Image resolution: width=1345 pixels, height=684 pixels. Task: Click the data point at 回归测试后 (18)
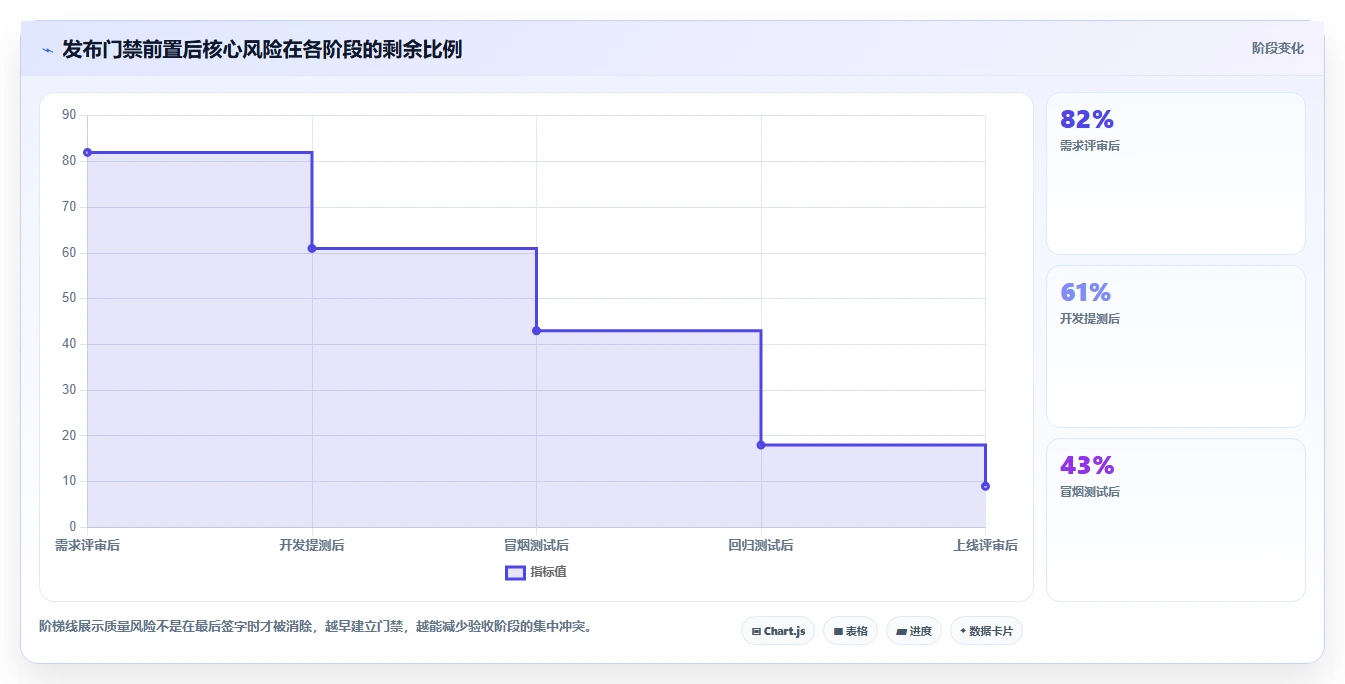pos(761,445)
